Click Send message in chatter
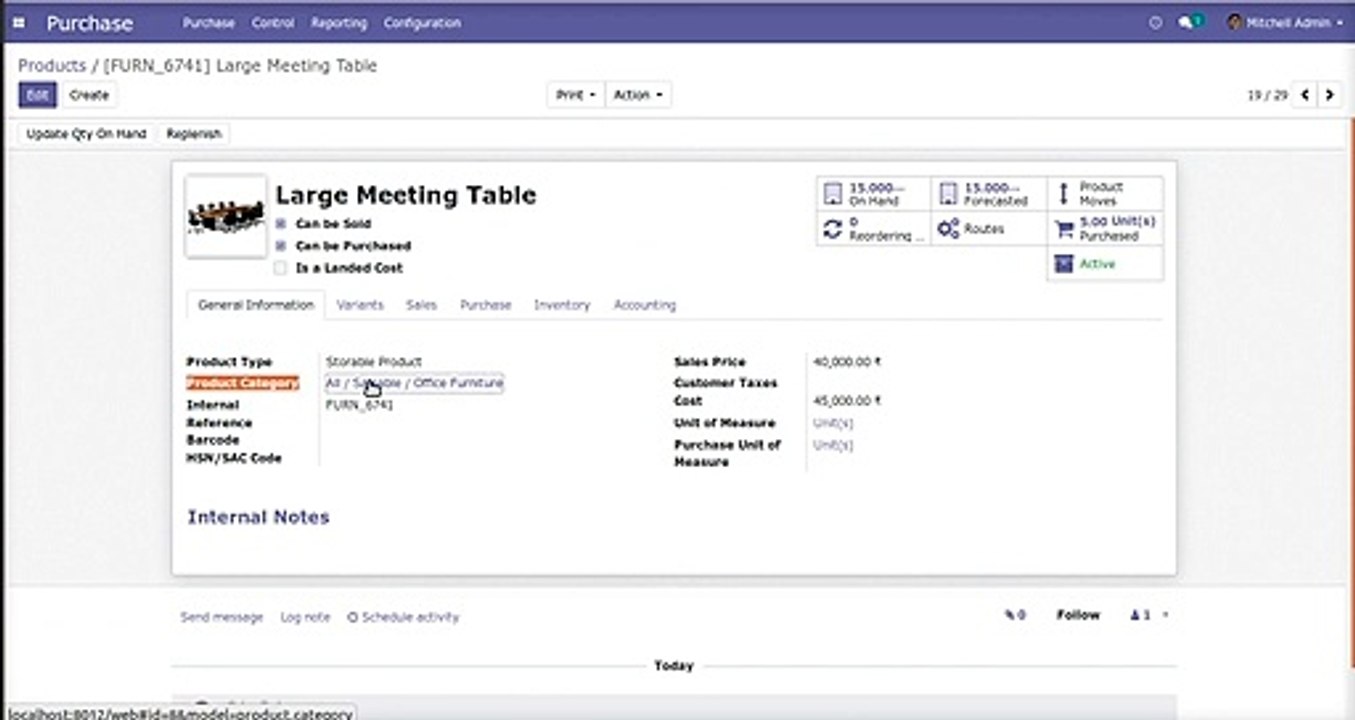 point(222,617)
